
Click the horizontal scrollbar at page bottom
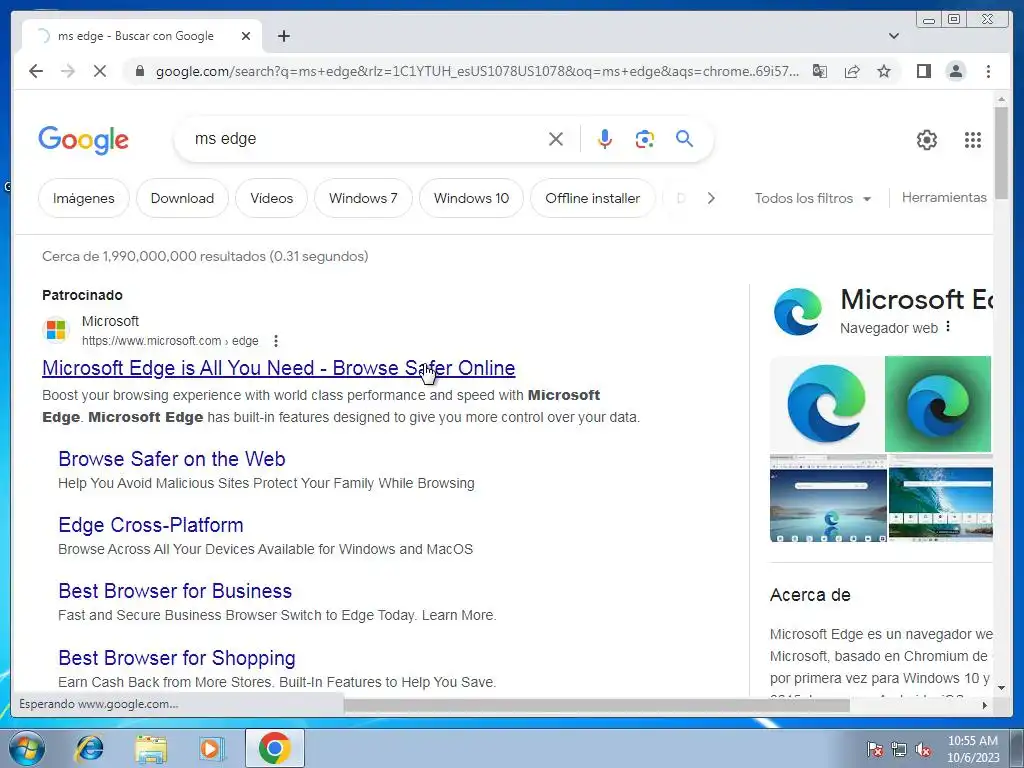pos(597,705)
